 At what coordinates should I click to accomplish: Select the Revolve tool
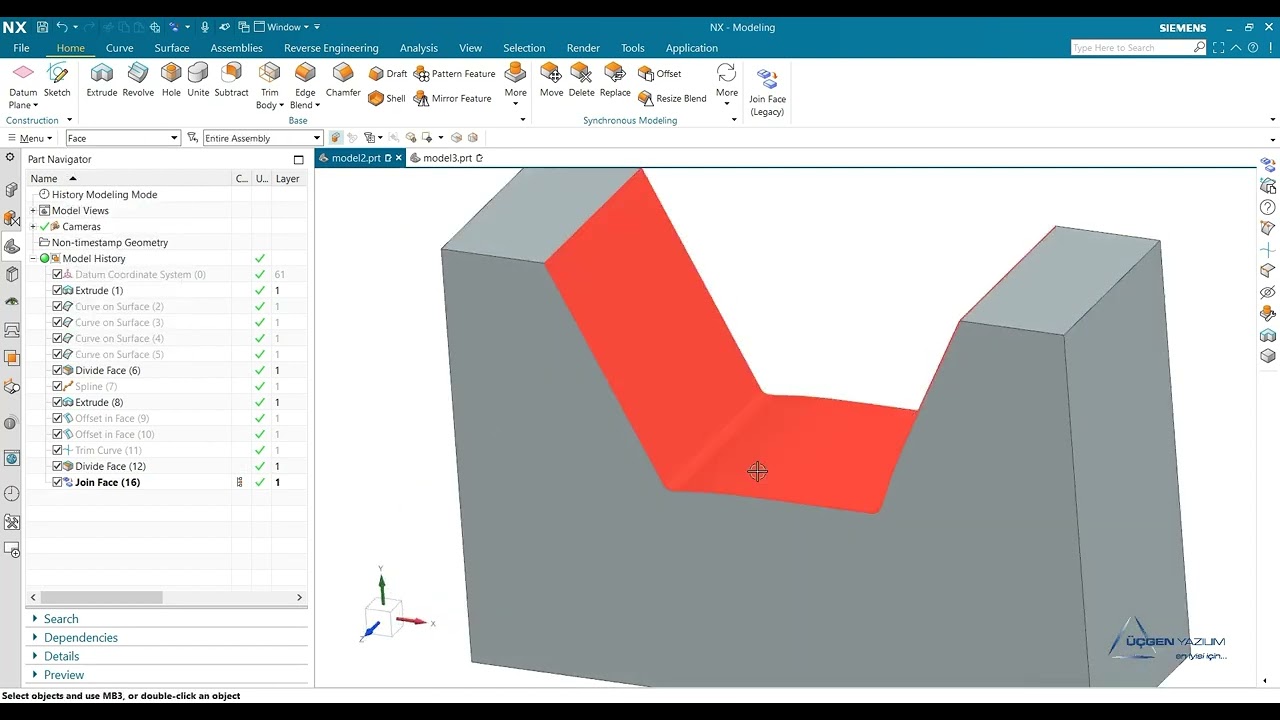pos(138,80)
